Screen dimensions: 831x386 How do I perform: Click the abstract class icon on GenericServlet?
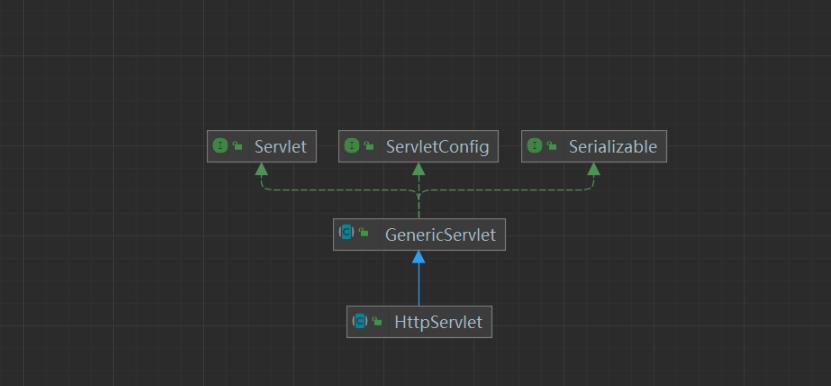click(x=347, y=232)
